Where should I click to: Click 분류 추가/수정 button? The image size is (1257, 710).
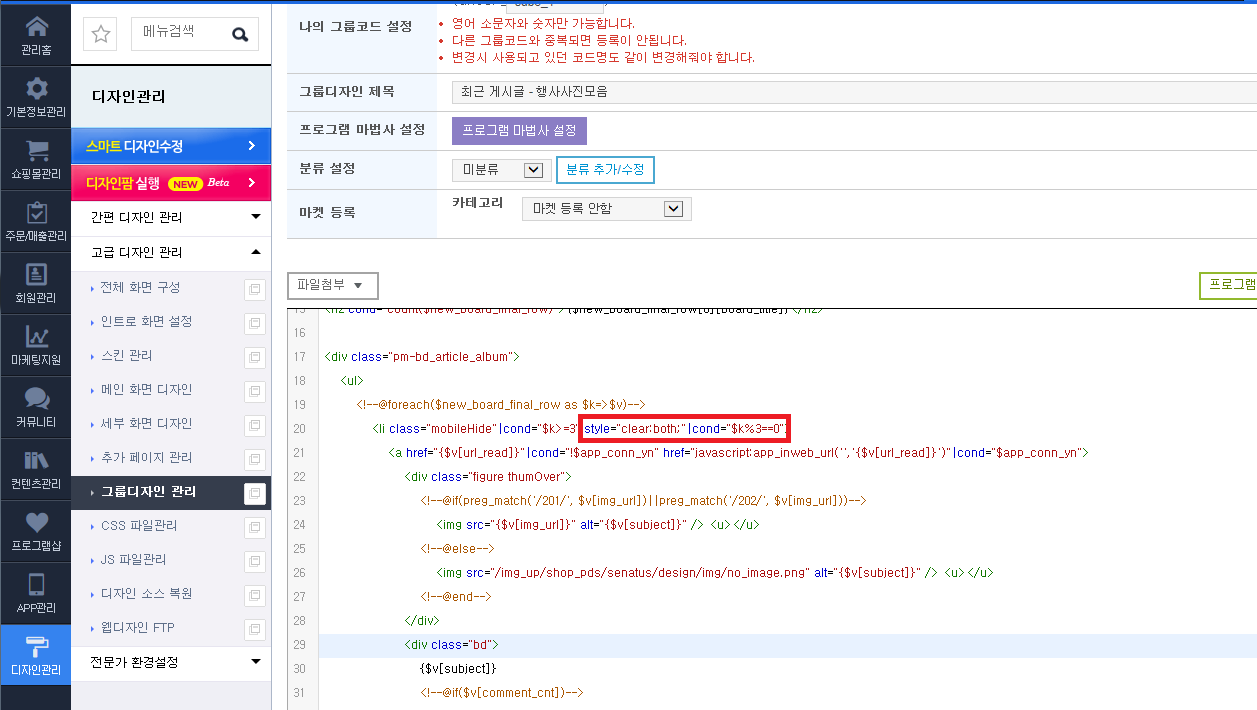605,170
